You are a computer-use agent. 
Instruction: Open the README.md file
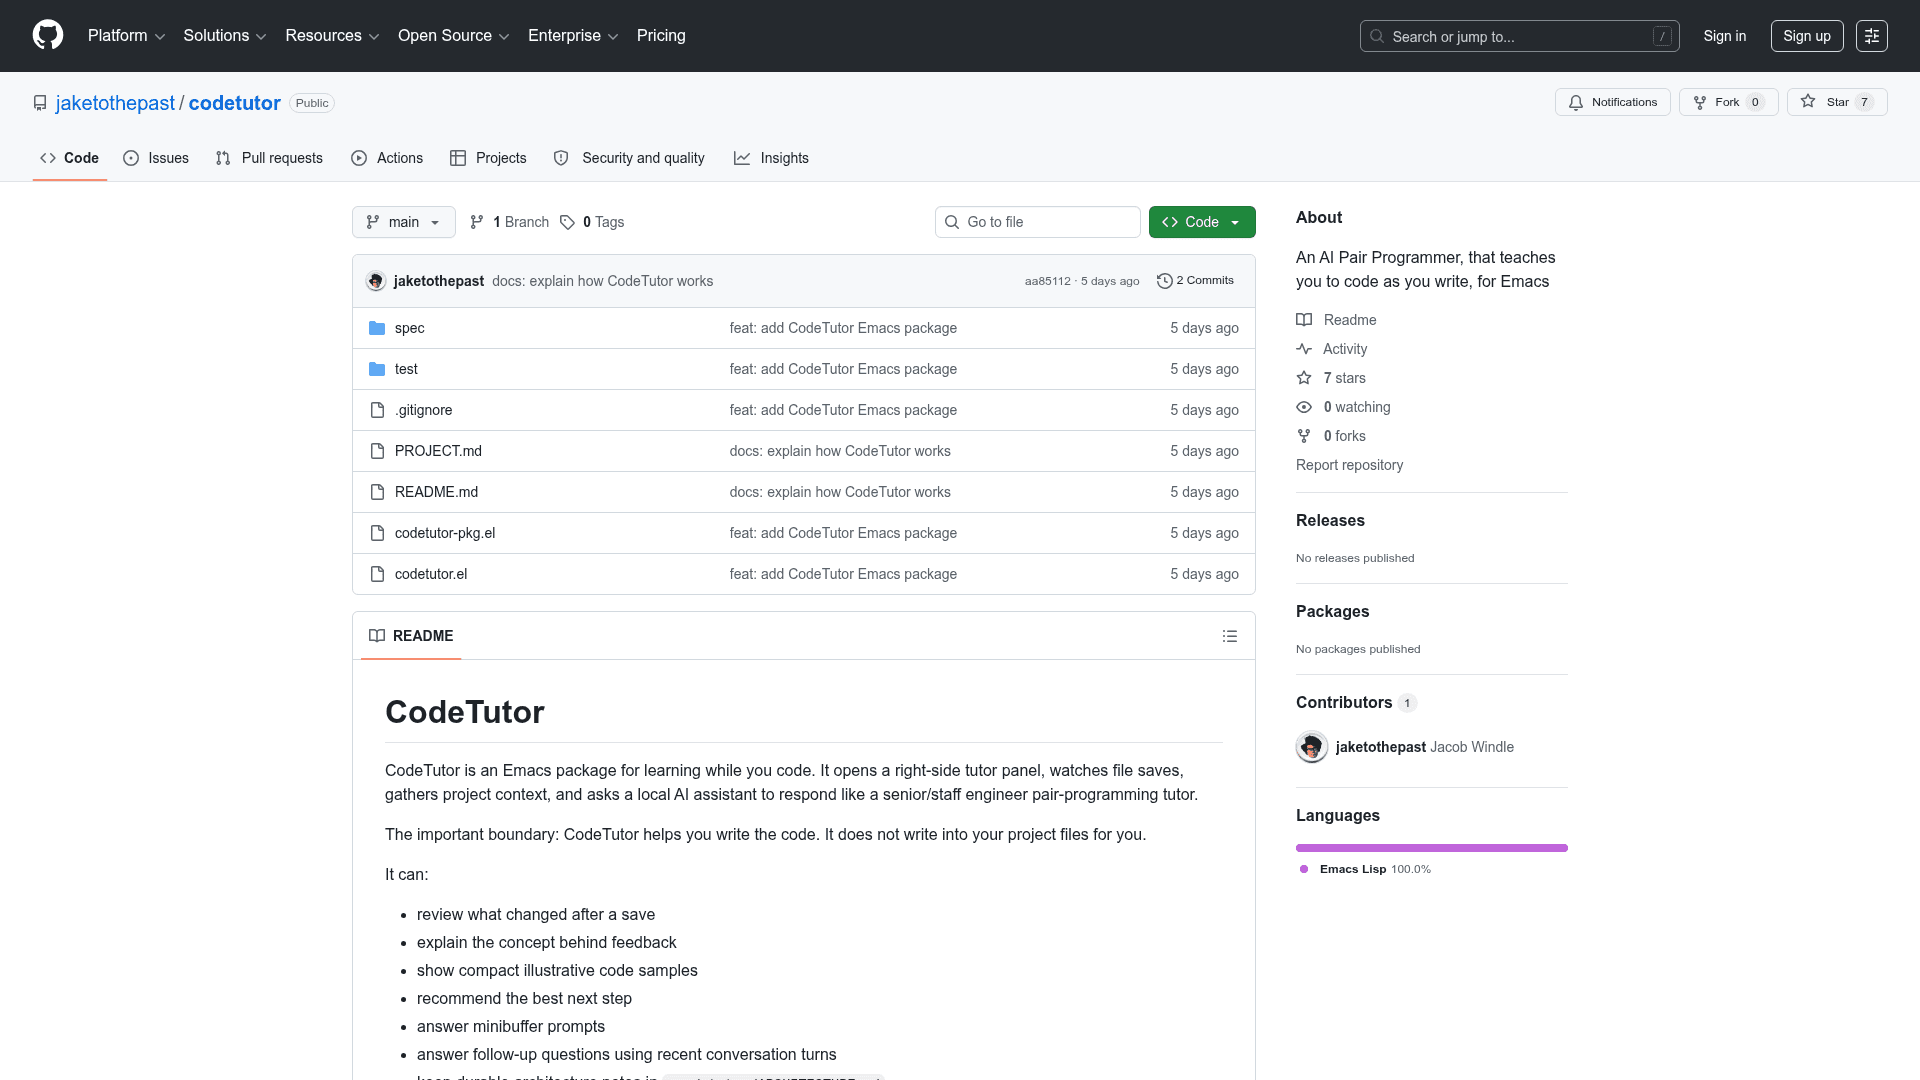(436, 492)
